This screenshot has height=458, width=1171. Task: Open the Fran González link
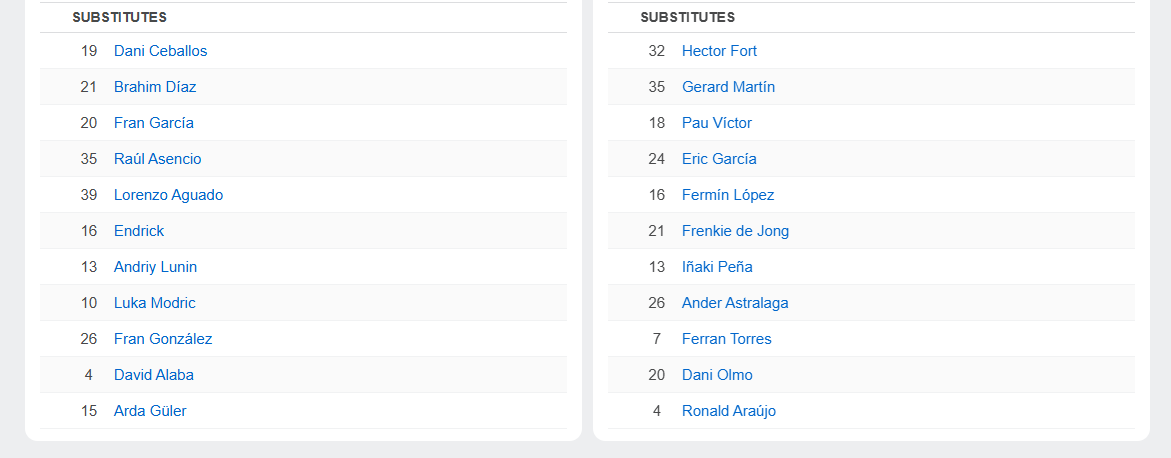[163, 339]
